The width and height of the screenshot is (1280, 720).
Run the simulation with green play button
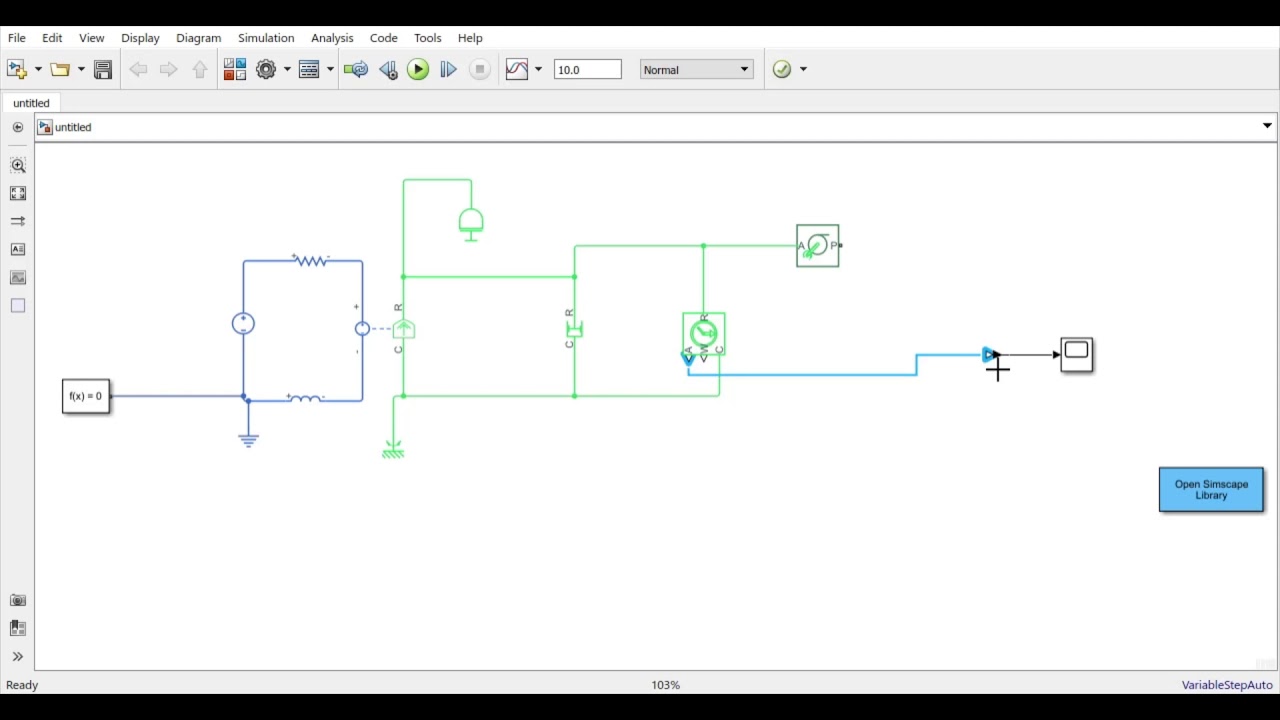tap(418, 69)
